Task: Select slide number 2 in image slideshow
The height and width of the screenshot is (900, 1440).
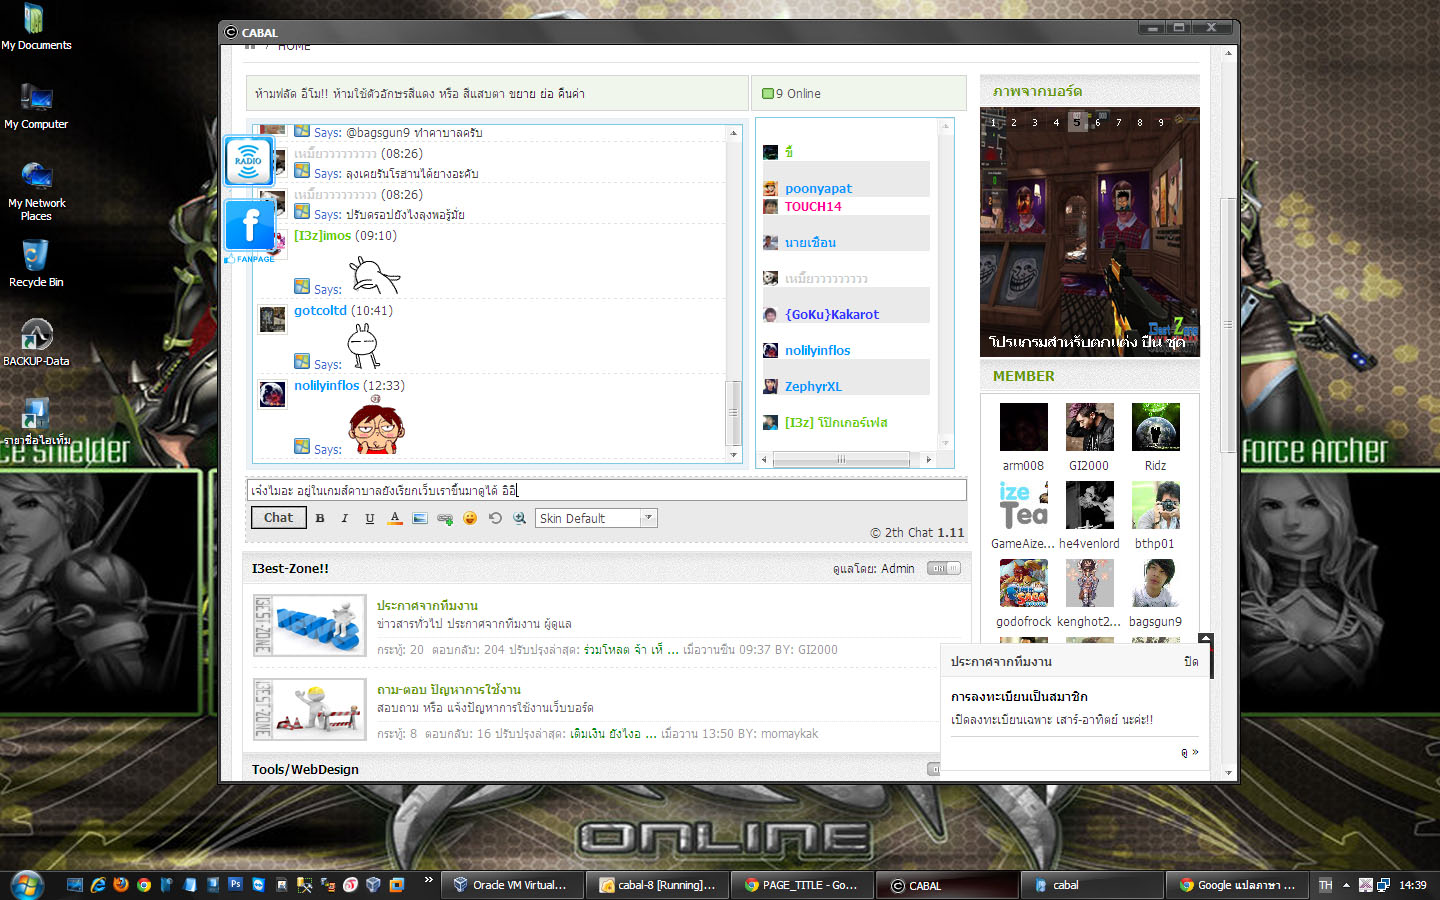Action: click(1014, 123)
